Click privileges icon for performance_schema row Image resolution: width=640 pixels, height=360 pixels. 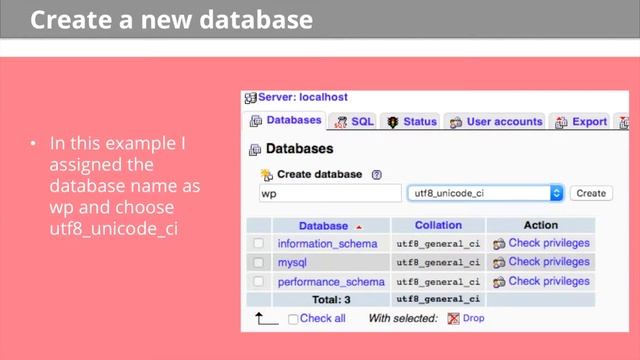[x=499, y=282]
